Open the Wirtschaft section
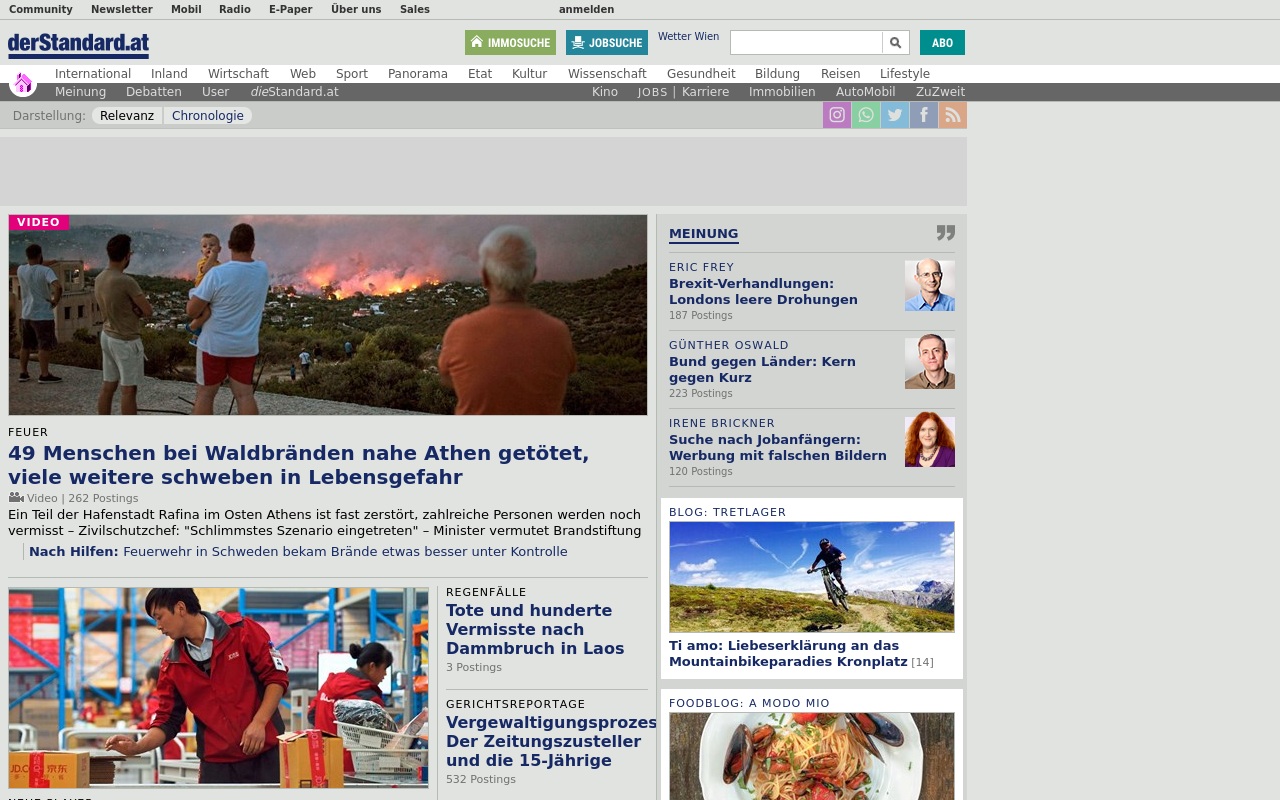 point(238,74)
